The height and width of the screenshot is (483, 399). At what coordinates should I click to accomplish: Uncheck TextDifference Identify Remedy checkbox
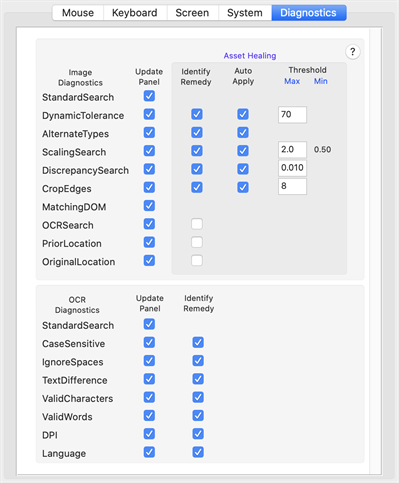click(x=198, y=379)
